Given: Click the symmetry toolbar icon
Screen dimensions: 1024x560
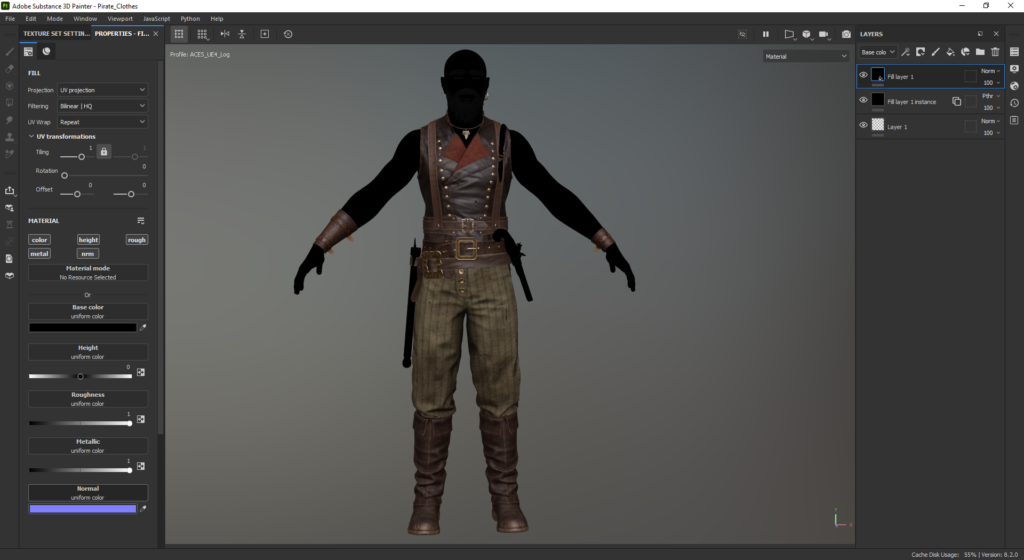Looking at the screenshot, I should (225, 34).
